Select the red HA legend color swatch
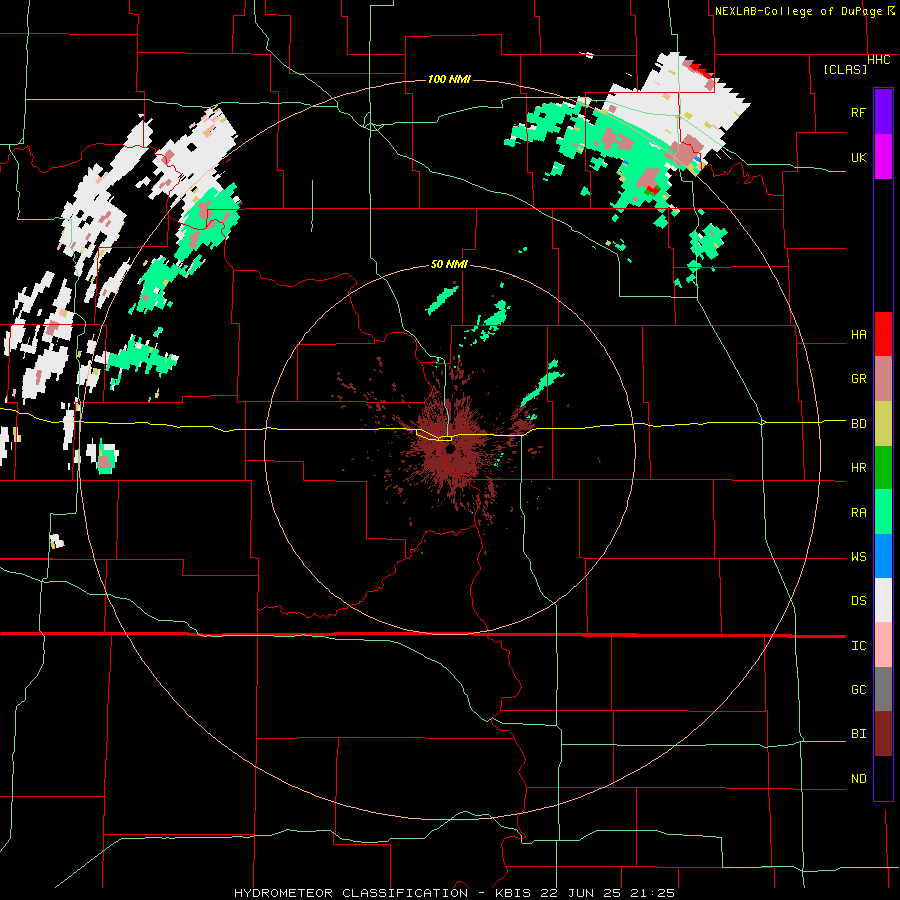The width and height of the screenshot is (900, 900). pos(883,334)
